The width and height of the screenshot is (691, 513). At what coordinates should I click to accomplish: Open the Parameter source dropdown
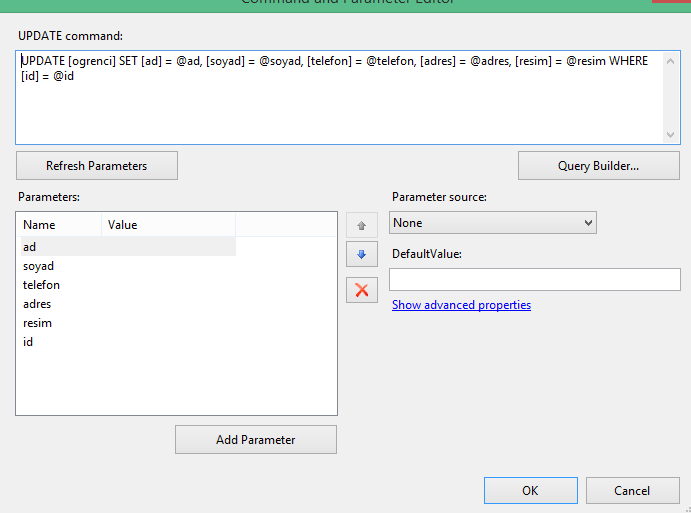[493, 223]
